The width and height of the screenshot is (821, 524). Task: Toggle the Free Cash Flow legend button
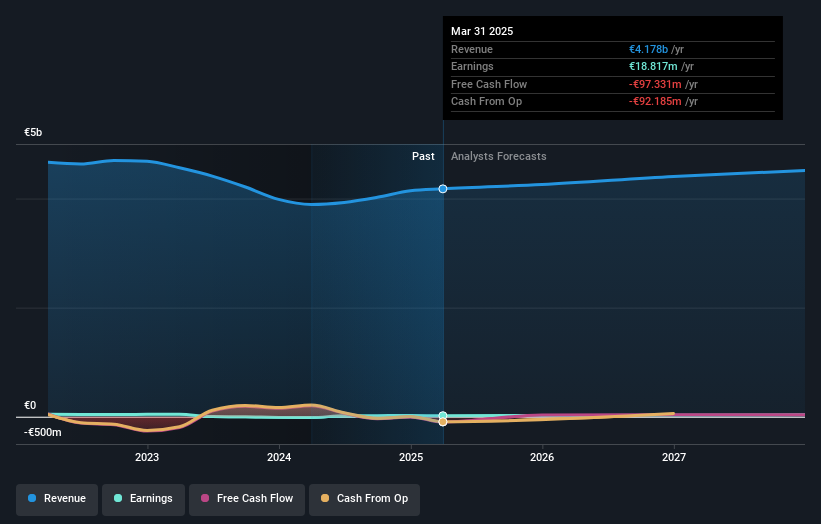pyautogui.click(x=247, y=499)
